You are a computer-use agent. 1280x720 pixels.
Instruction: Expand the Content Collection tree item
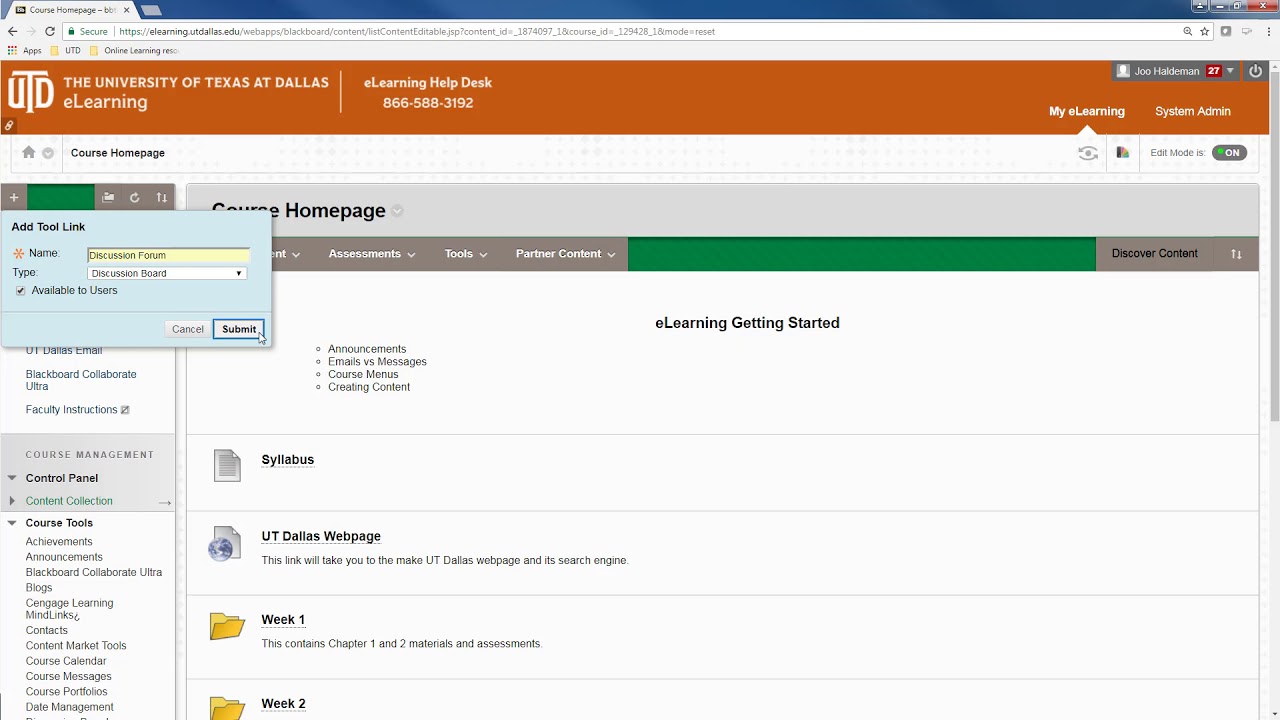click(x=12, y=501)
